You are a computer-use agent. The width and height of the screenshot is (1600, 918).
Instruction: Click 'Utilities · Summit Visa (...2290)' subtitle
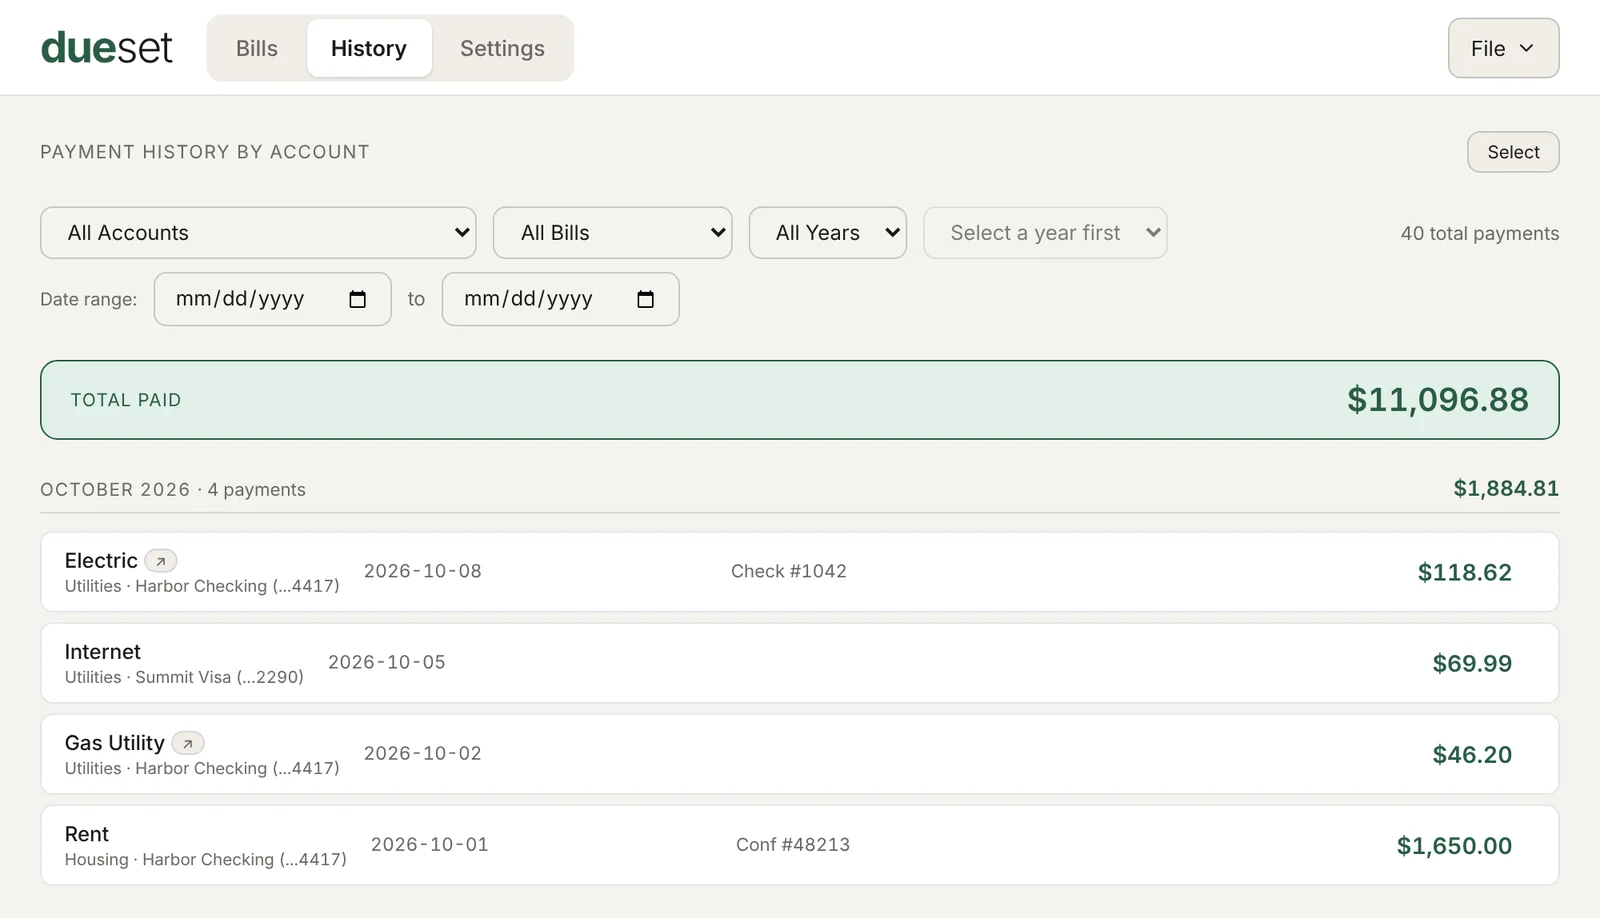184,677
